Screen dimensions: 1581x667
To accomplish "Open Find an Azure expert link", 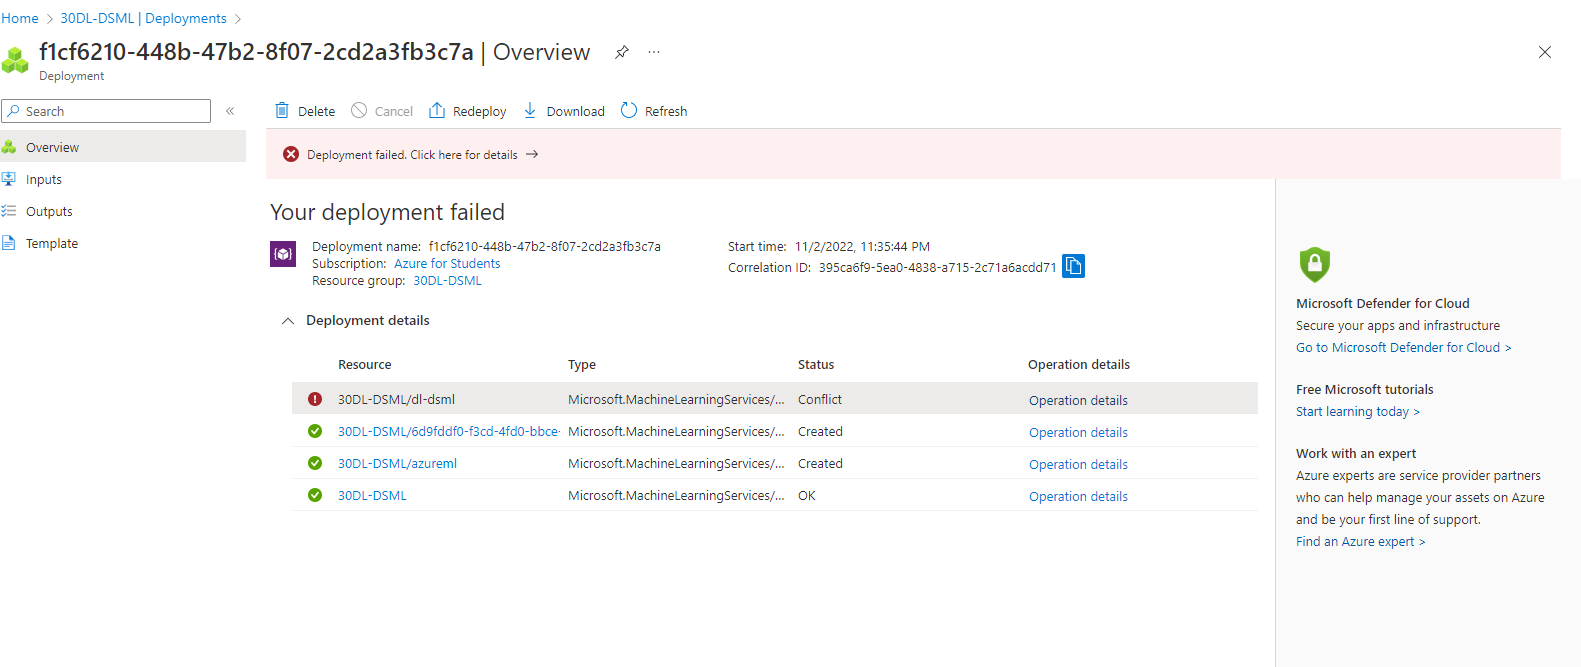I will (x=1360, y=541).
